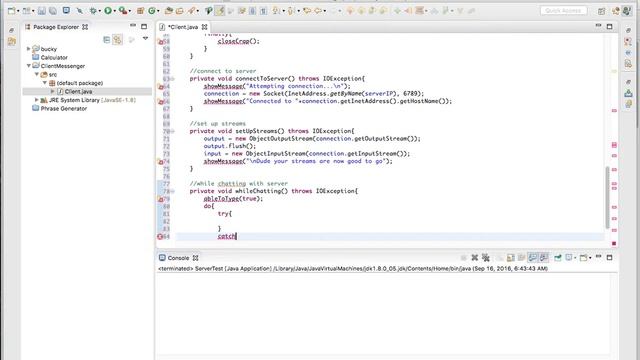Click the editor vertical scrollbar
The width and height of the screenshot is (640, 360).
(x=607, y=198)
